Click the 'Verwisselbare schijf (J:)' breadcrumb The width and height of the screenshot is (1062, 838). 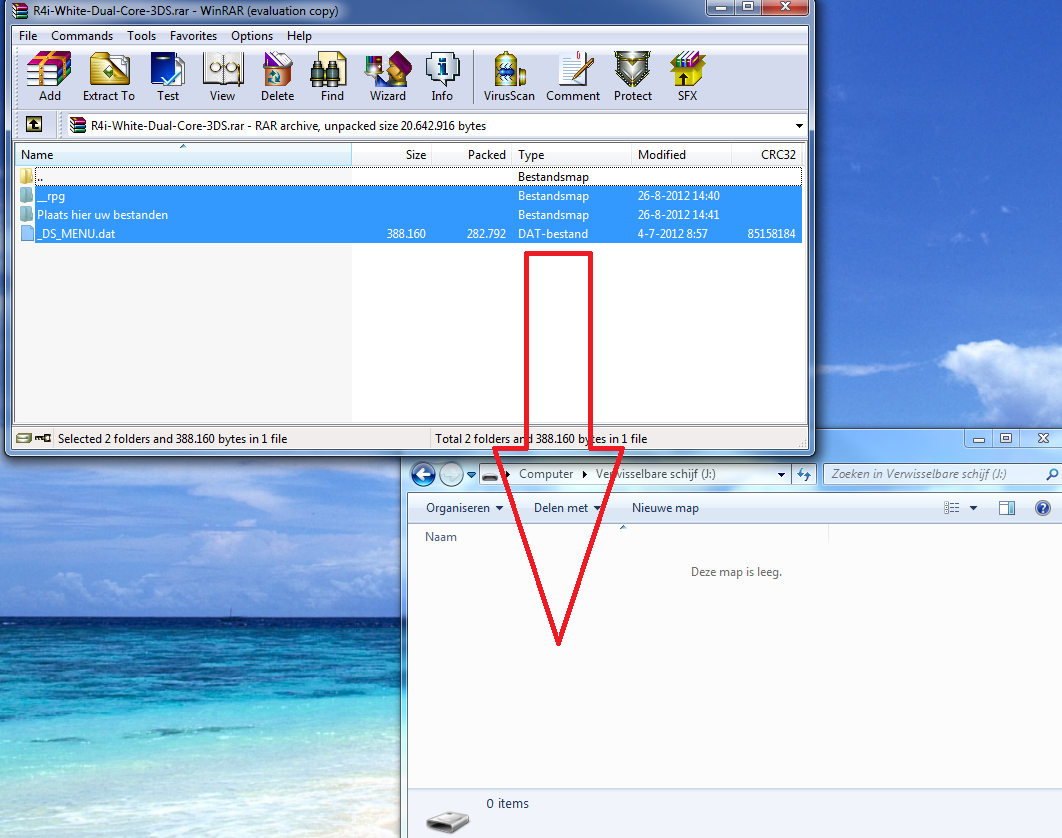tap(656, 474)
